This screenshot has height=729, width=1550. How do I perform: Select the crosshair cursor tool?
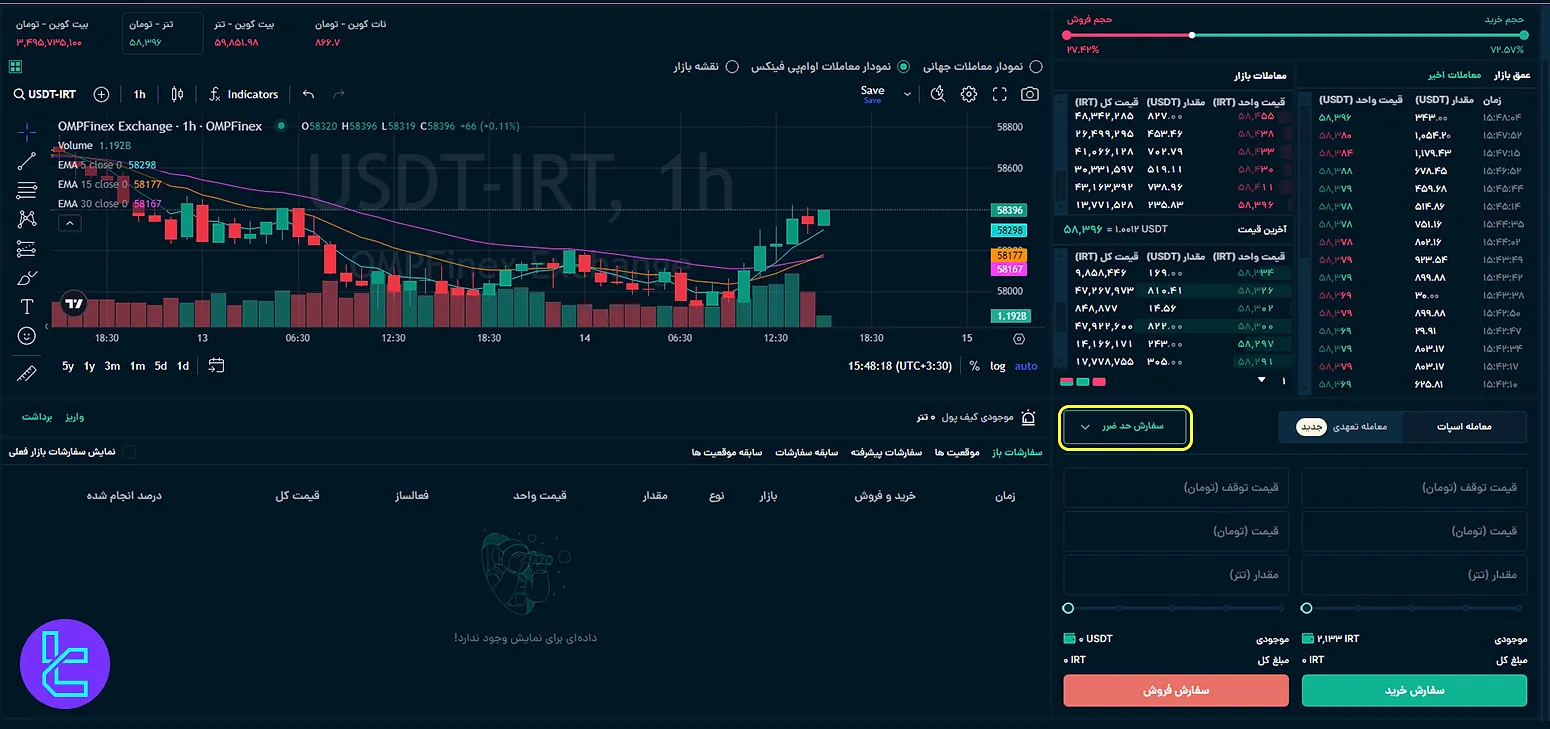click(27, 130)
